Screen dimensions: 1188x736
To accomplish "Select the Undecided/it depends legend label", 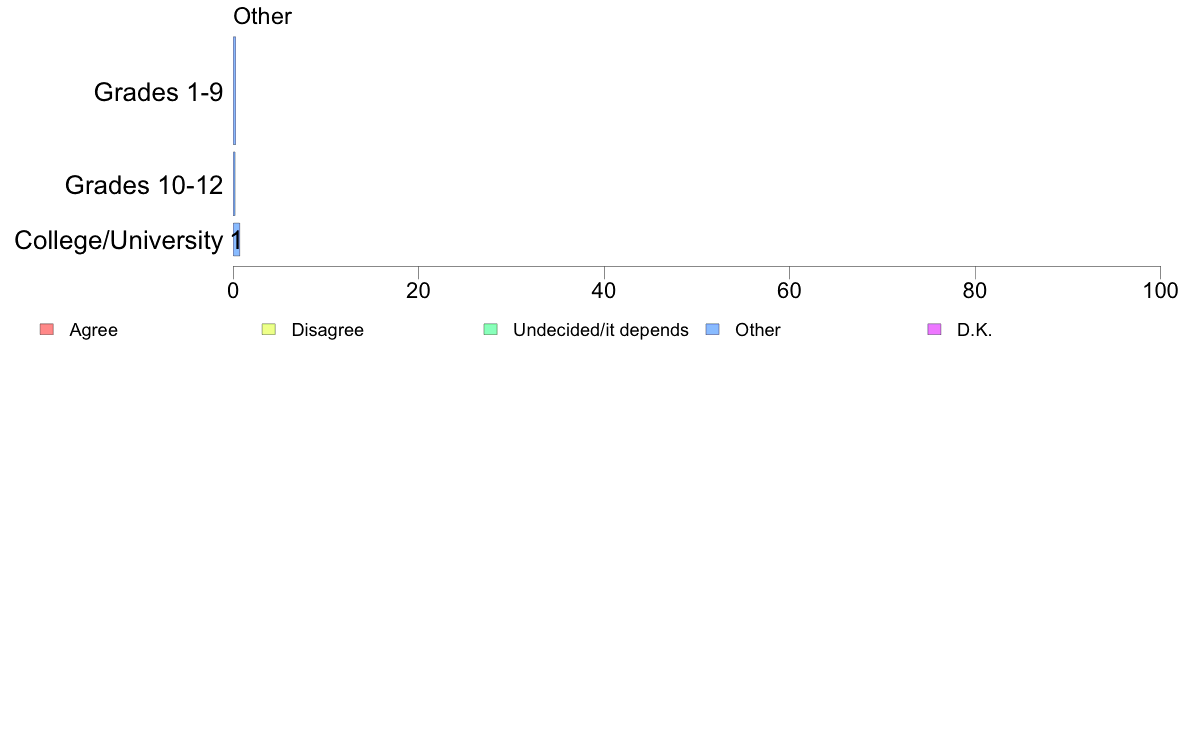I will pyautogui.click(x=601, y=330).
